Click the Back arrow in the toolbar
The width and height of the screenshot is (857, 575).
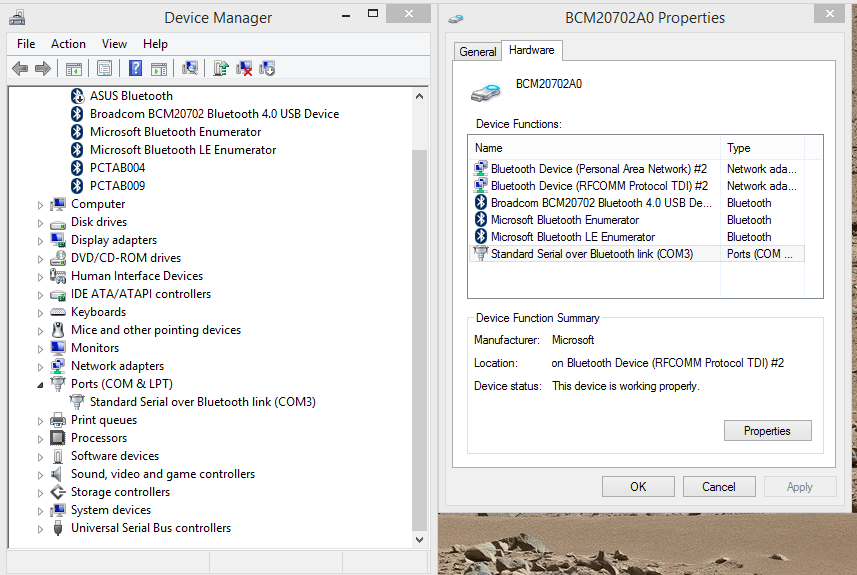[x=20, y=68]
